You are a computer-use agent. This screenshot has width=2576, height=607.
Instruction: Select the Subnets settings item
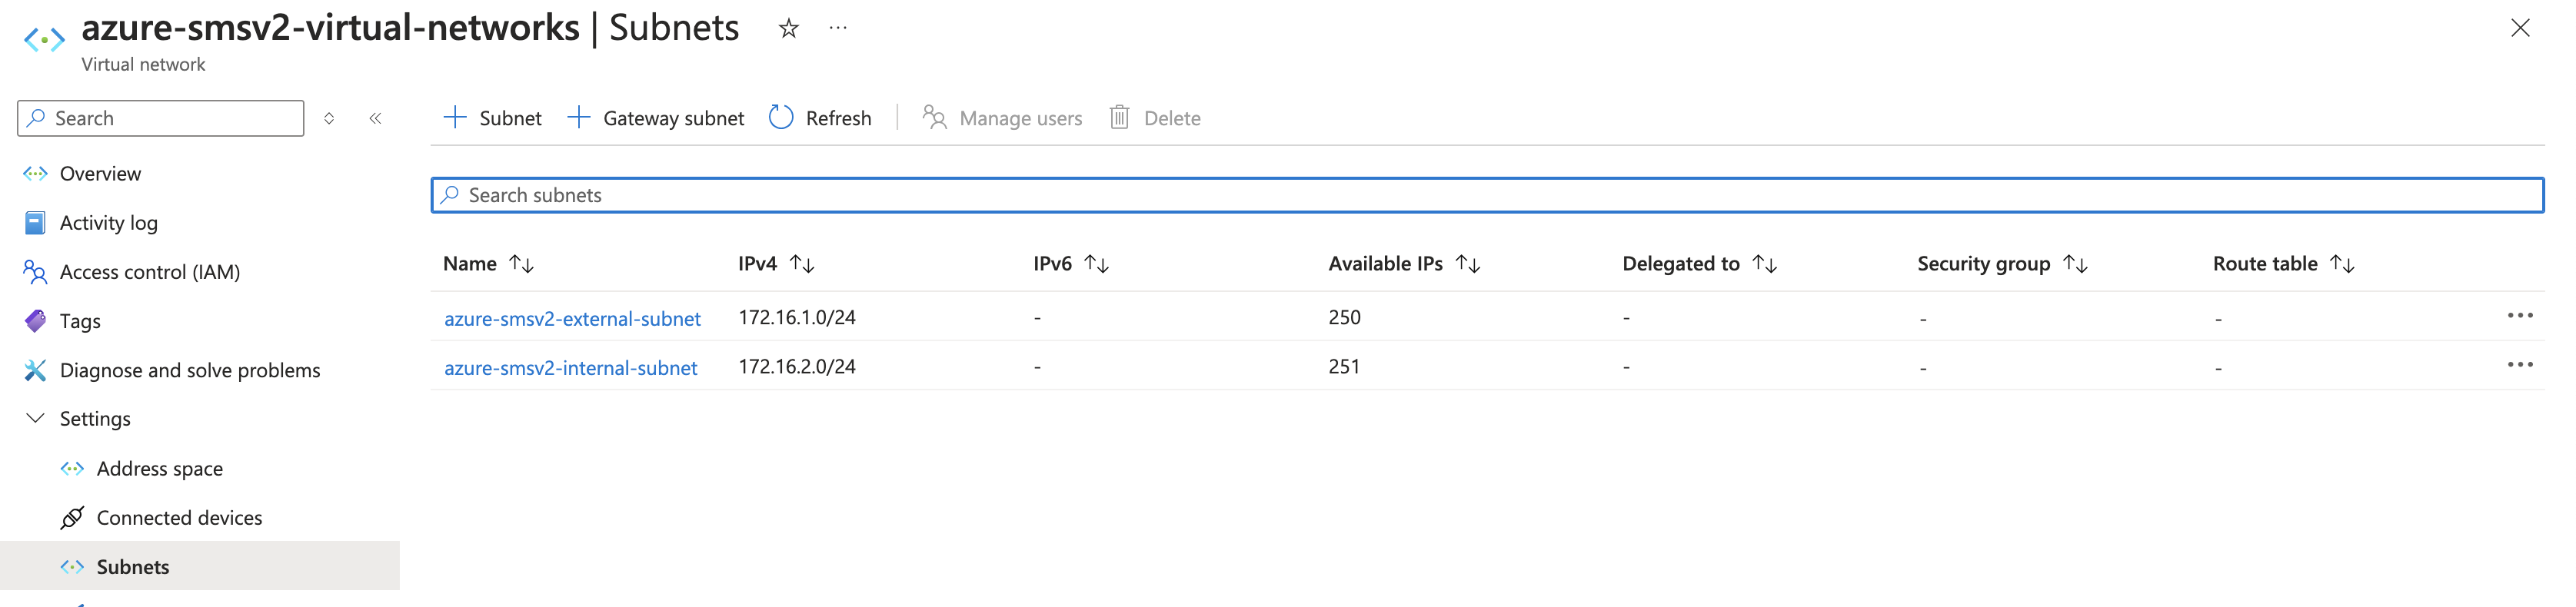pos(132,566)
